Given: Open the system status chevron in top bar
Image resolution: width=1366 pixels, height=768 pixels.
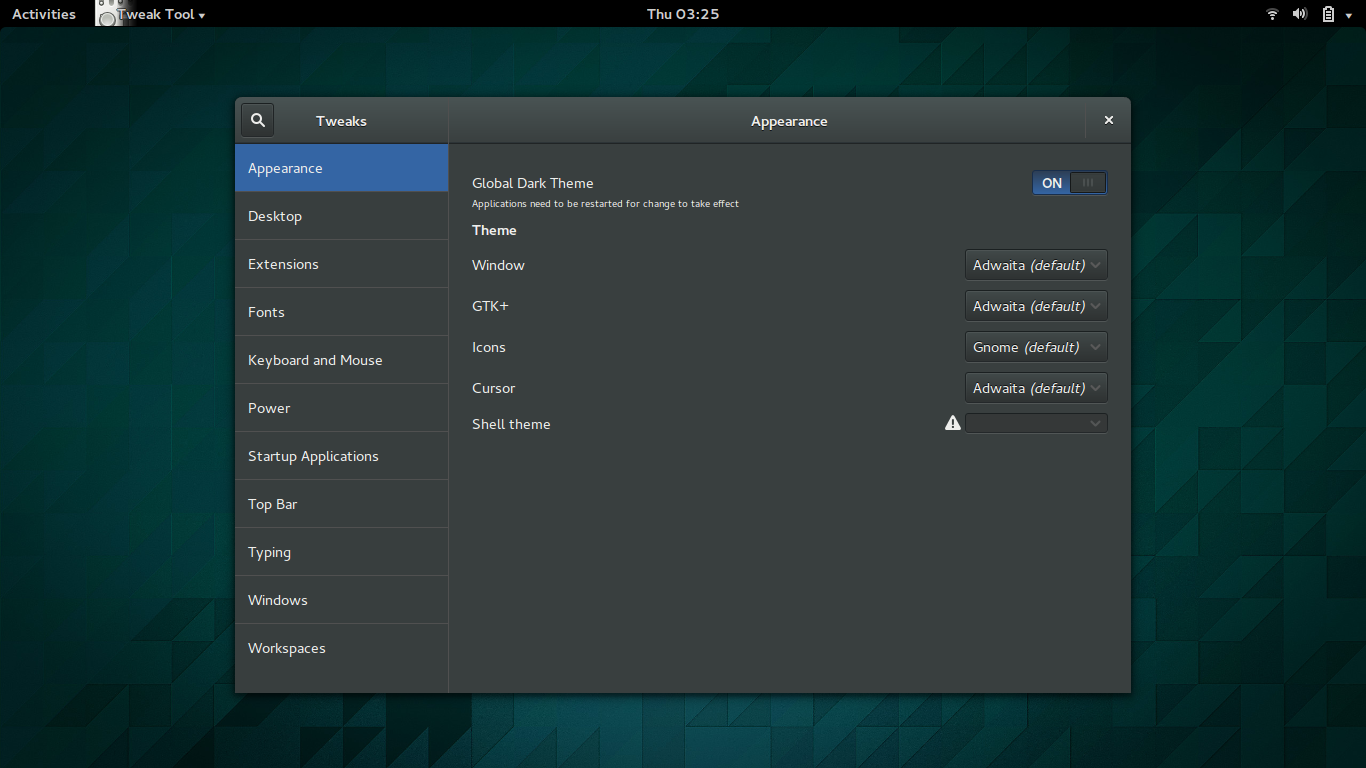Looking at the screenshot, I should pos(1349,13).
